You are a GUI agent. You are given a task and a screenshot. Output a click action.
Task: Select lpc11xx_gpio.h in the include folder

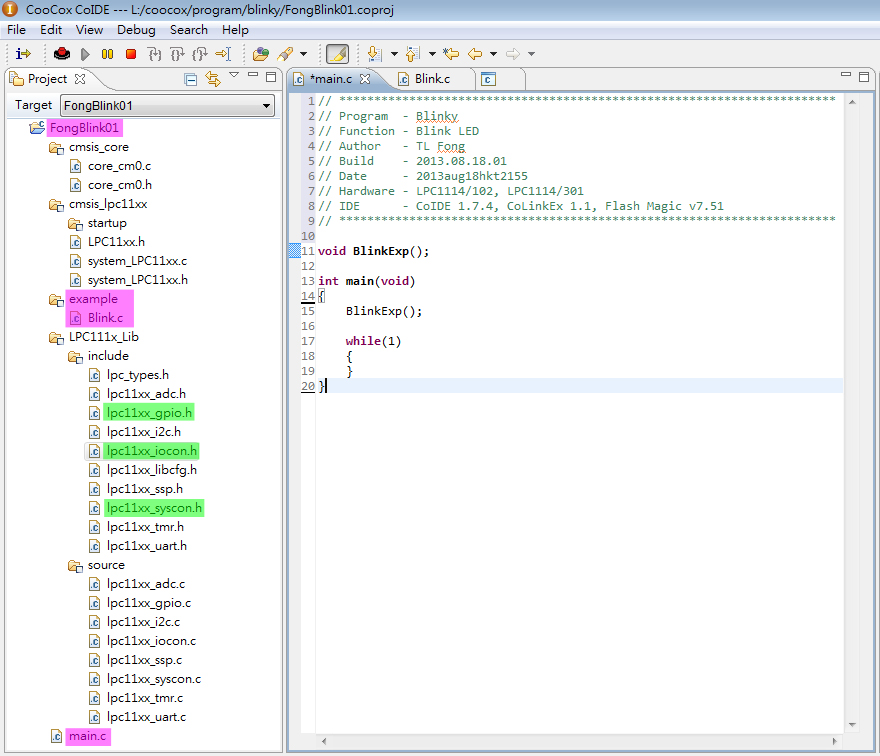click(149, 413)
